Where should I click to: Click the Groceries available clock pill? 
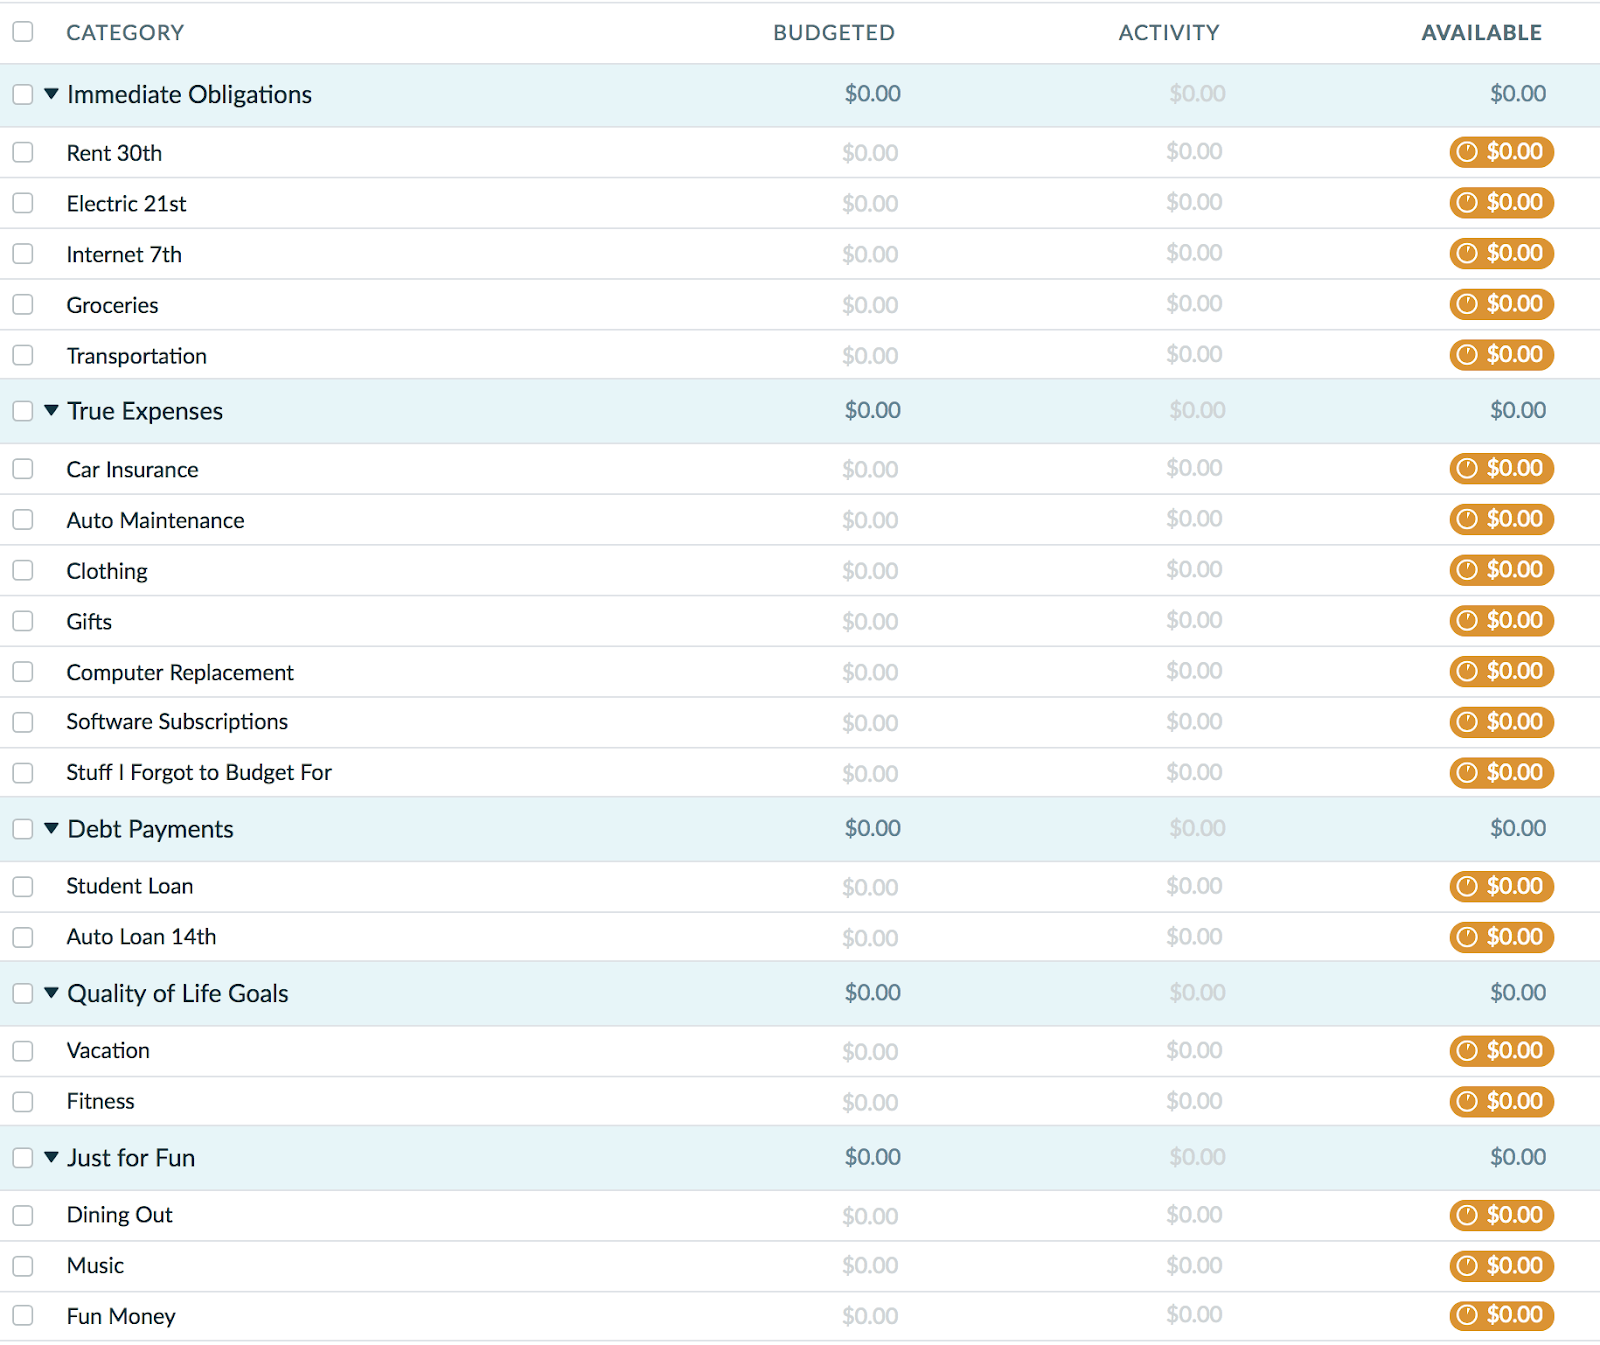[x=1501, y=304]
